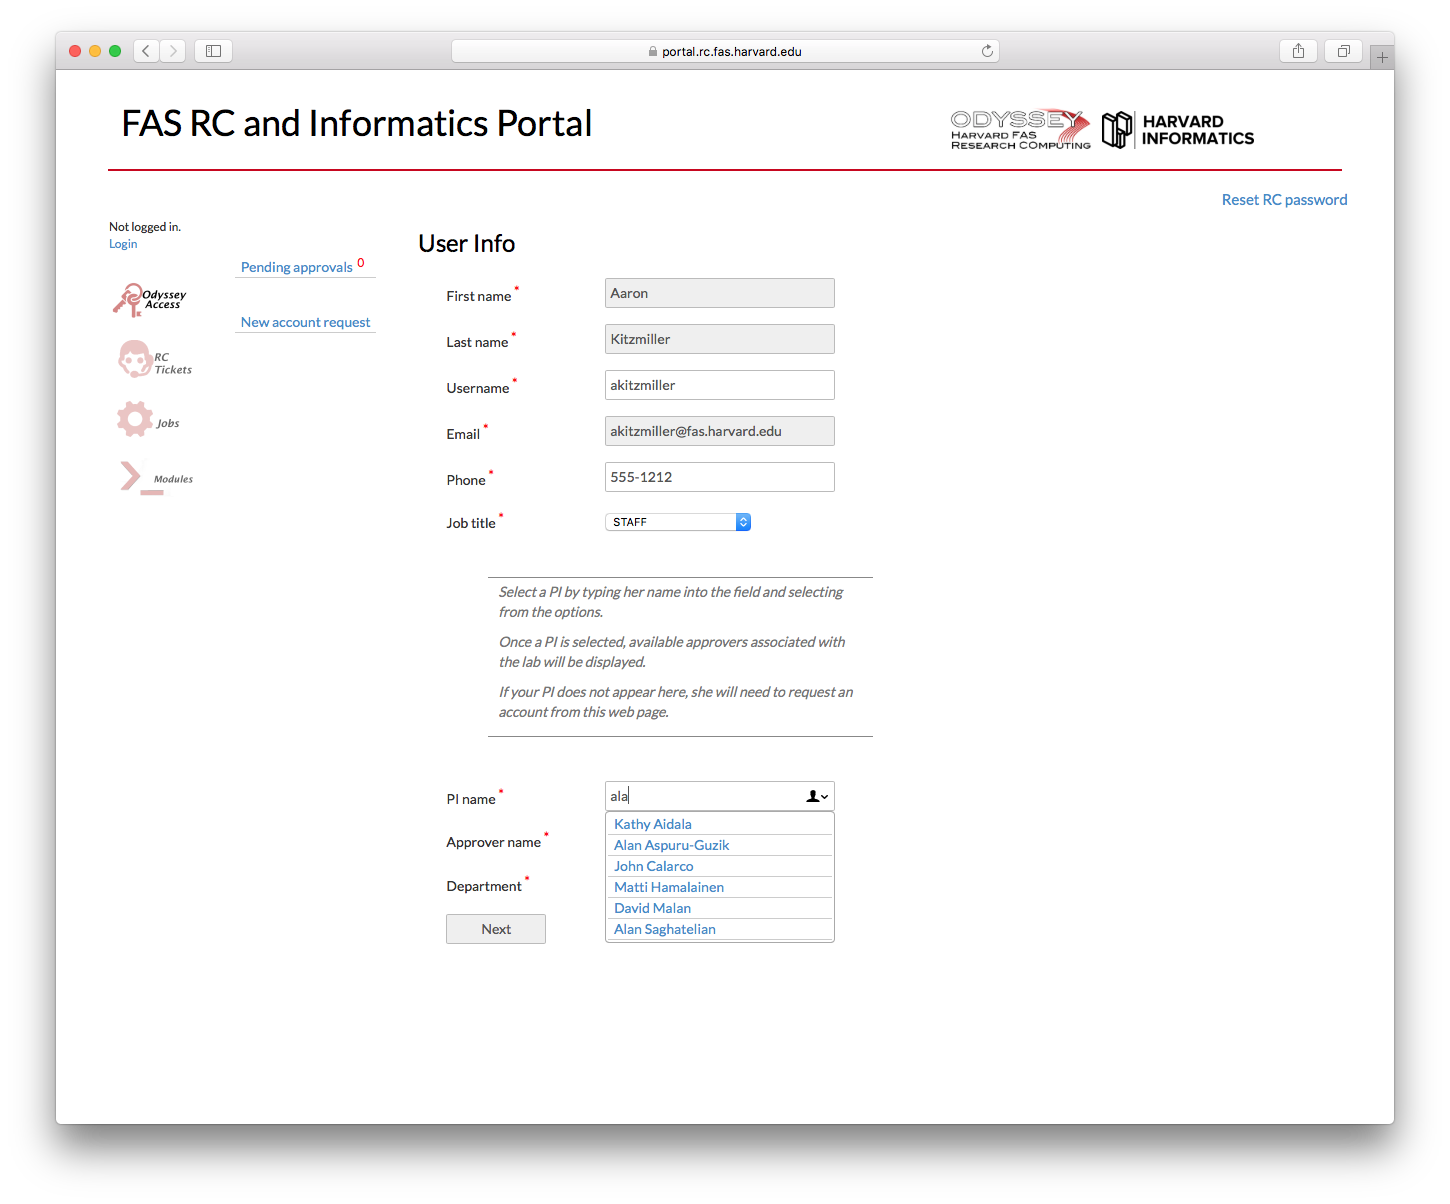Open Pending approvals menu item
Screen dimensions: 1450x1204
(x=297, y=267)
